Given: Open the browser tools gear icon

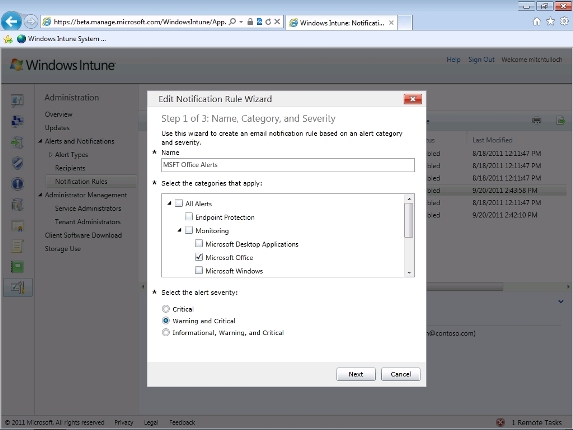Looking at the screenshot, I should pyautogui.click(x=564, y=22).
